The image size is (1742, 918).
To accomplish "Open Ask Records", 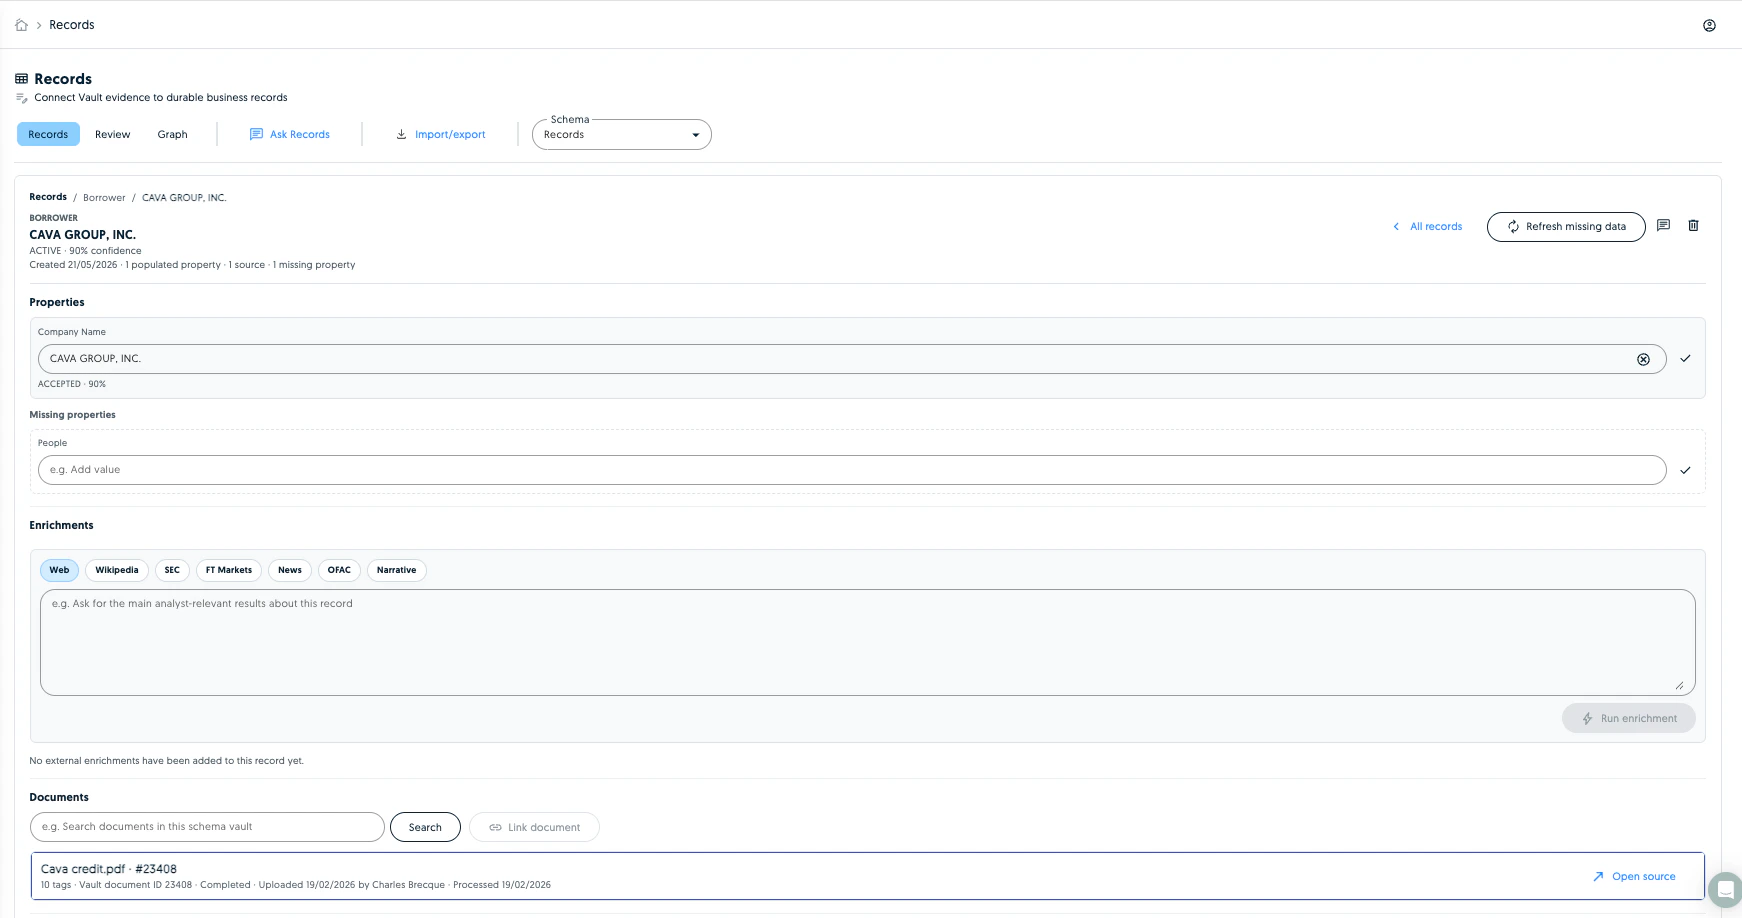I will coord(290,134).
